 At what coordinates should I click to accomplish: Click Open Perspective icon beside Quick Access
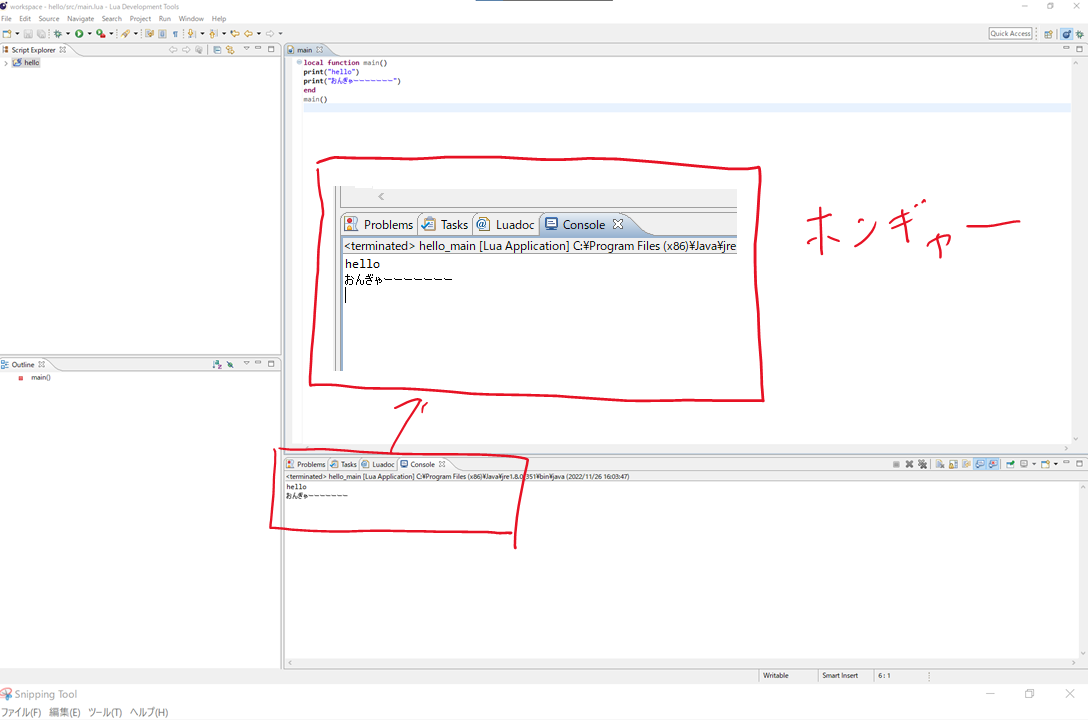coord(1048,33)
